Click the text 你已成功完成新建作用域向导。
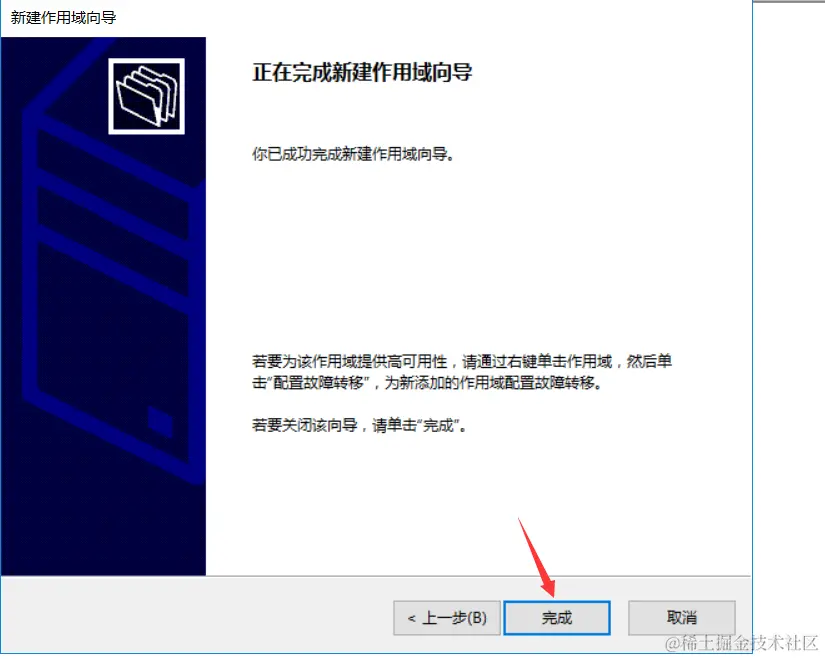The image size is (825, 659). 353,154
